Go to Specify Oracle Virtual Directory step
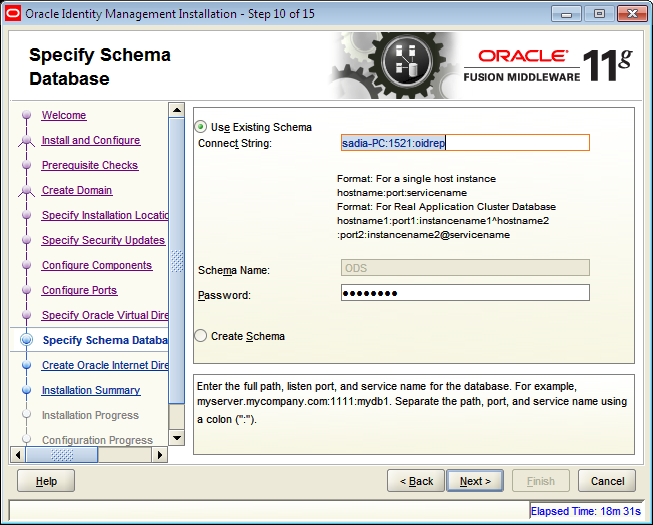 105,315
